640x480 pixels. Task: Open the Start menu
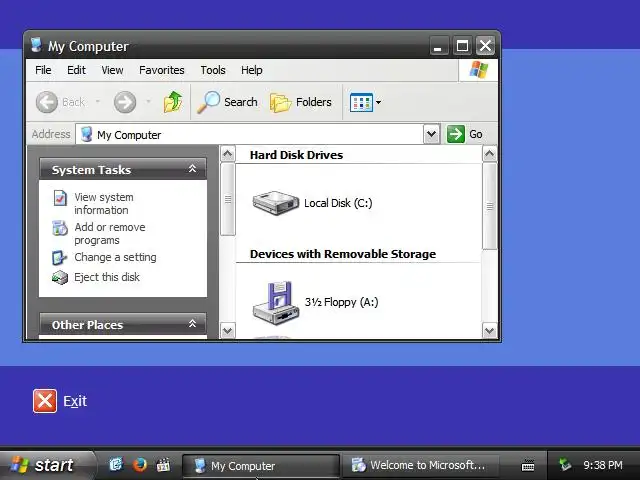coord(47,465)
